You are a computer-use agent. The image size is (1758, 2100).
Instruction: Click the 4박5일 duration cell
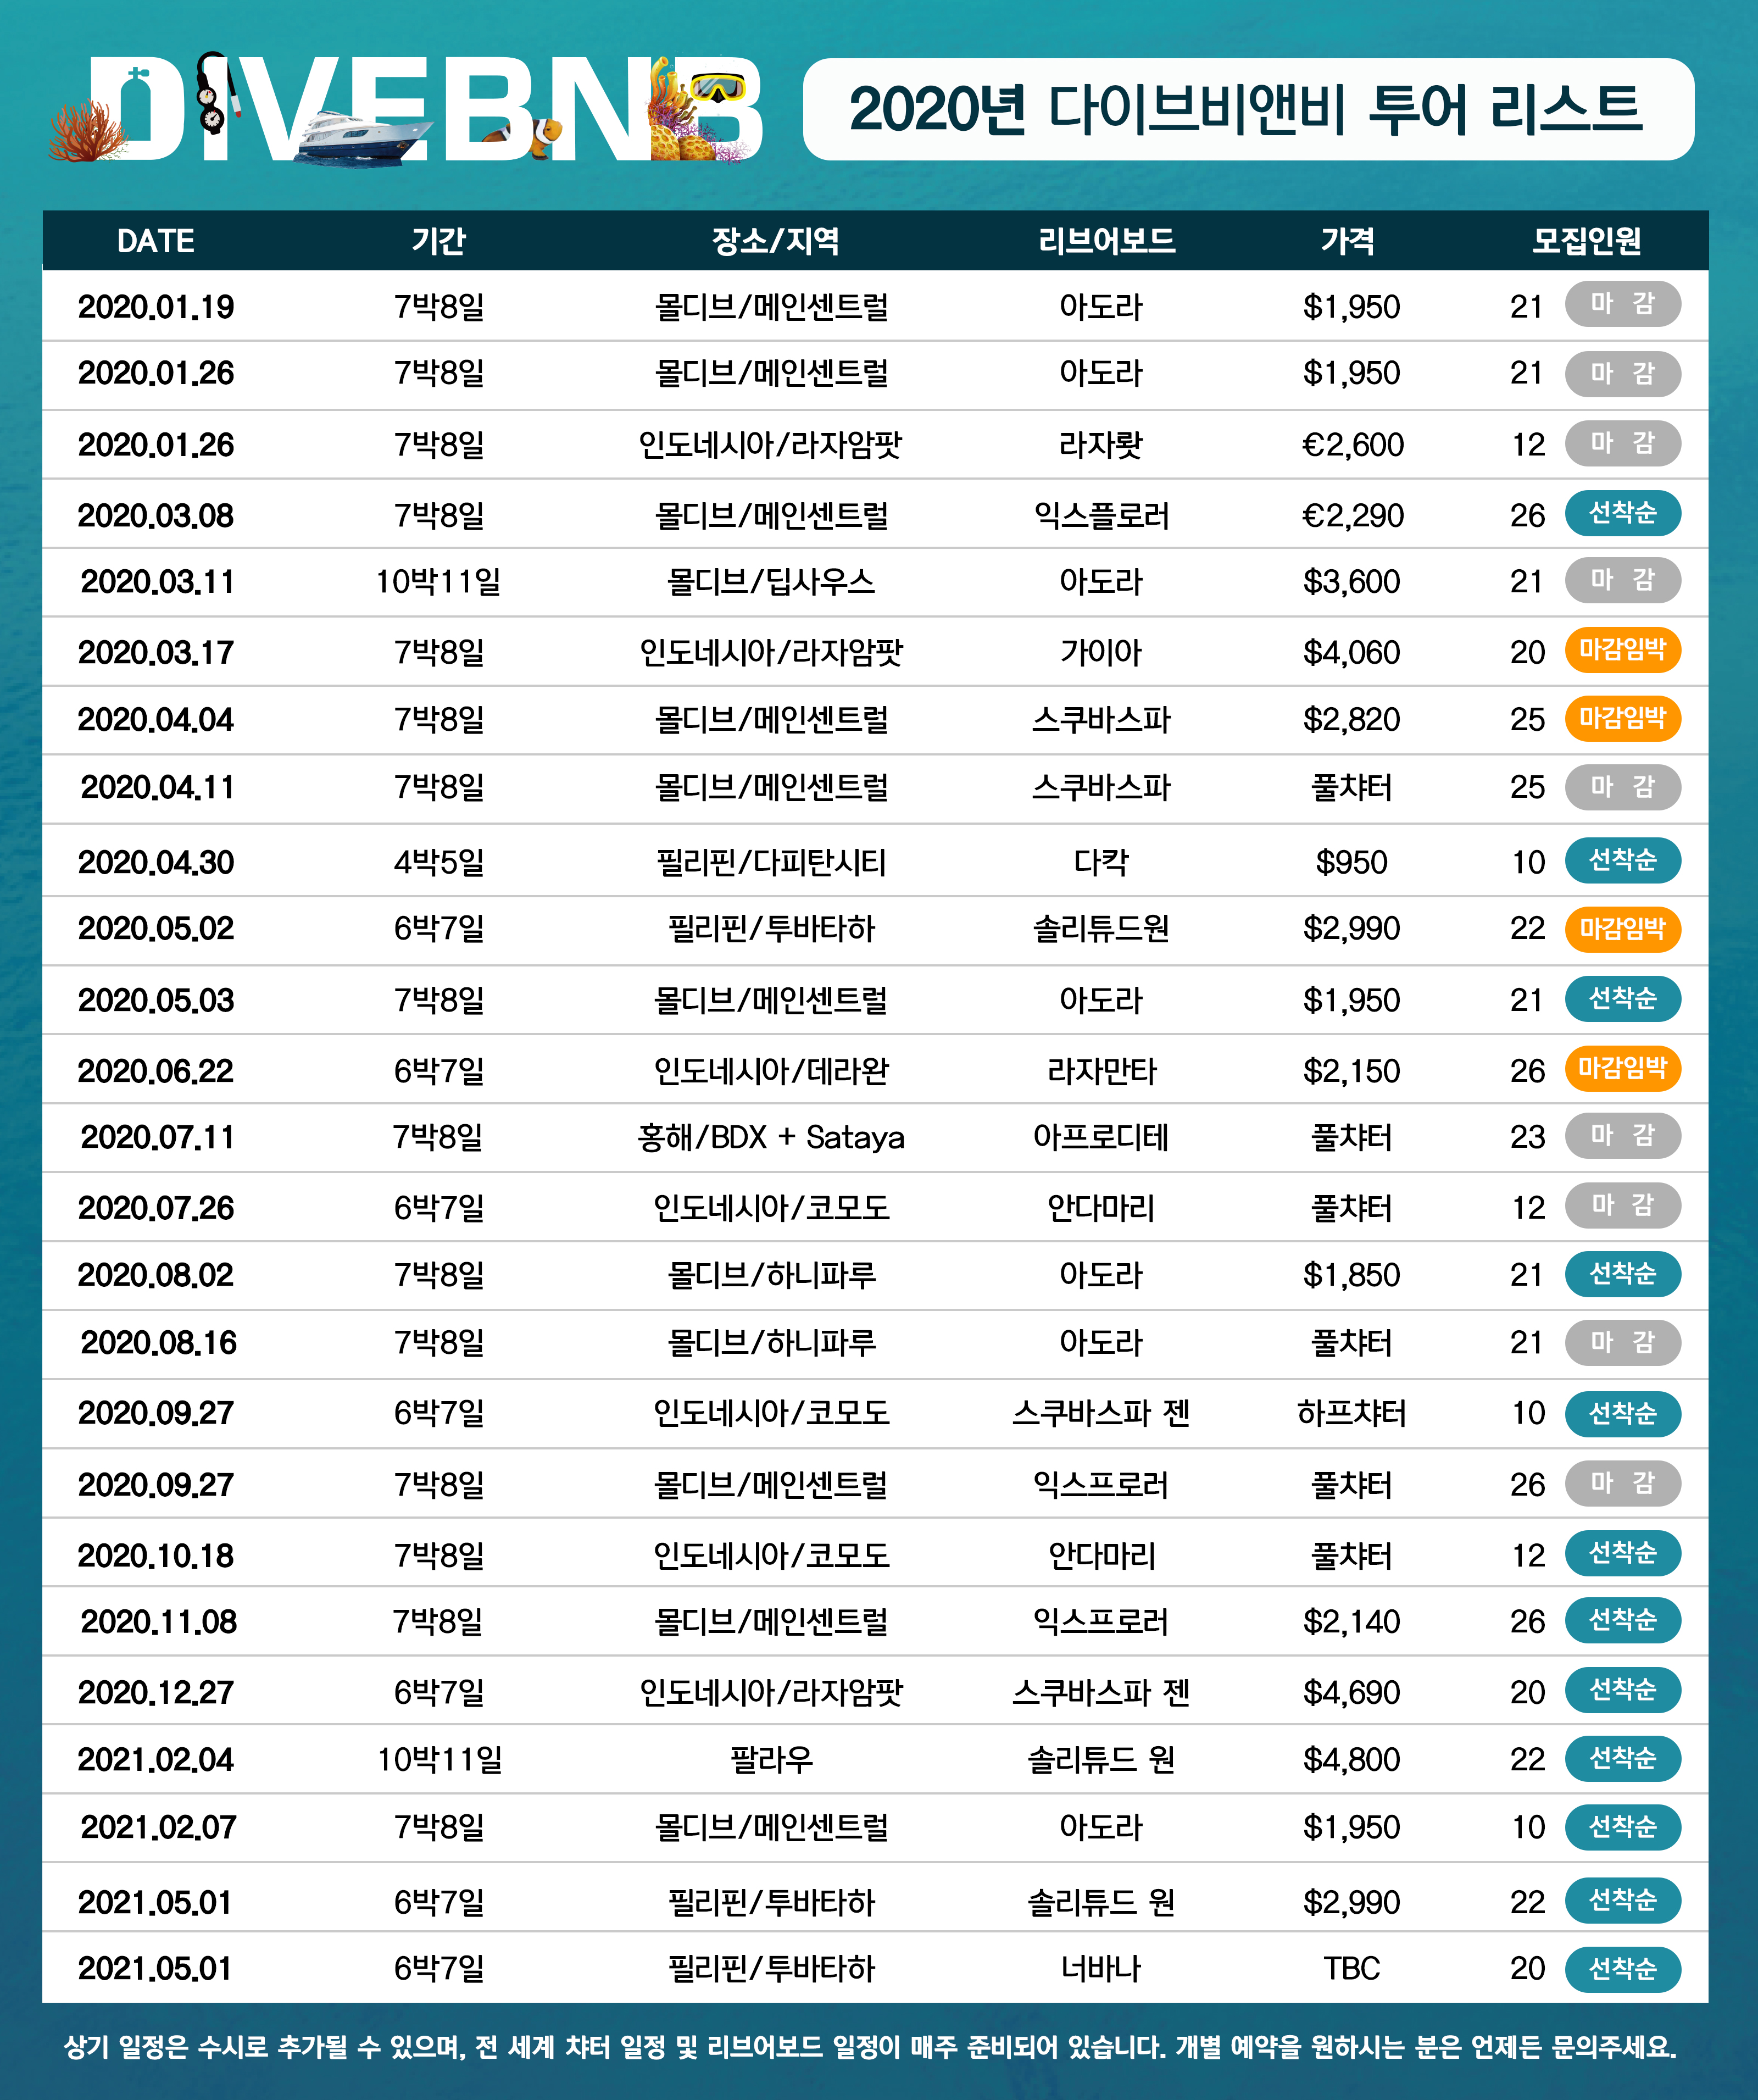(438, 862)
